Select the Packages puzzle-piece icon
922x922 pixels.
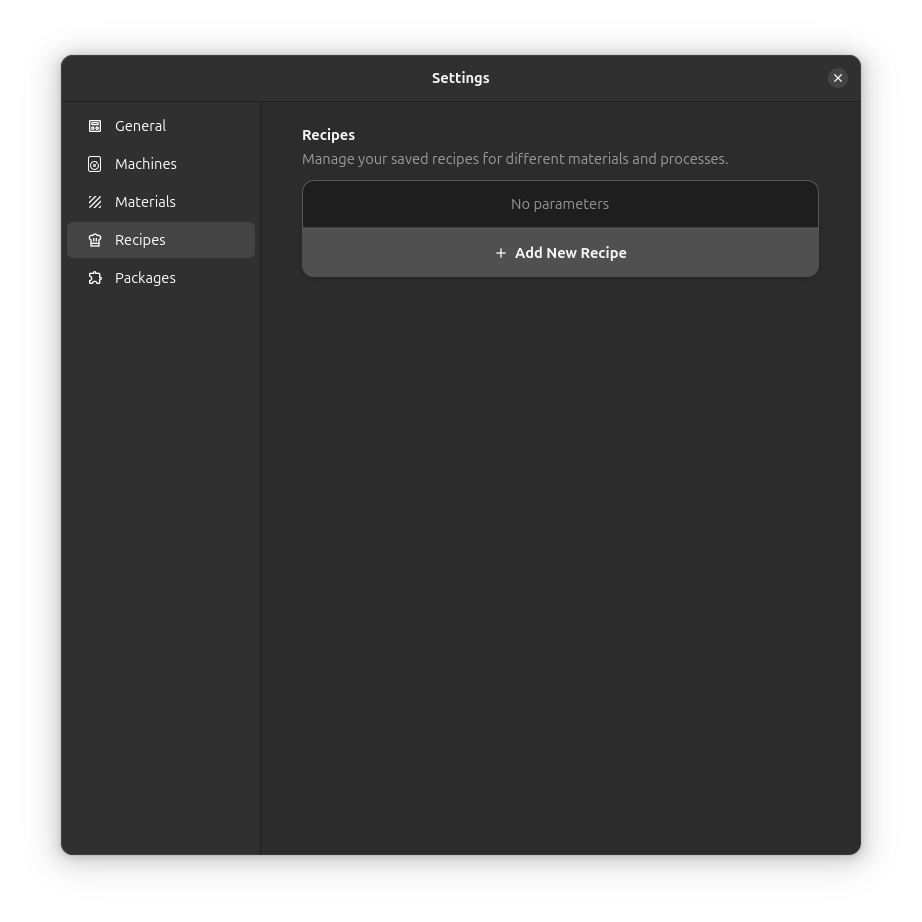pyautogui.click(x=95, y=278)
